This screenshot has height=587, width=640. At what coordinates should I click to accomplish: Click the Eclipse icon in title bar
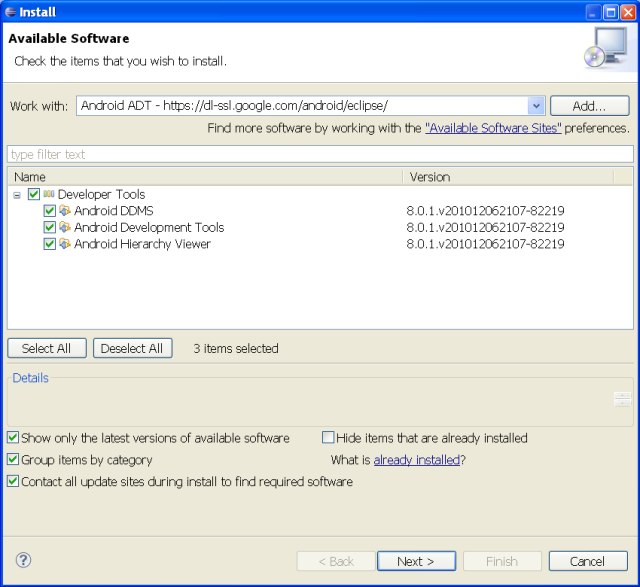[11, 12]
